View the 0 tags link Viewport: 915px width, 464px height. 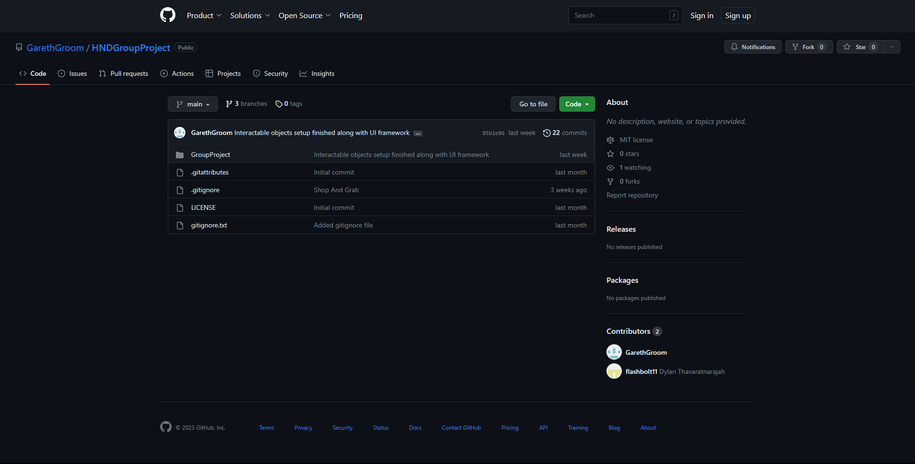(289, 104)
